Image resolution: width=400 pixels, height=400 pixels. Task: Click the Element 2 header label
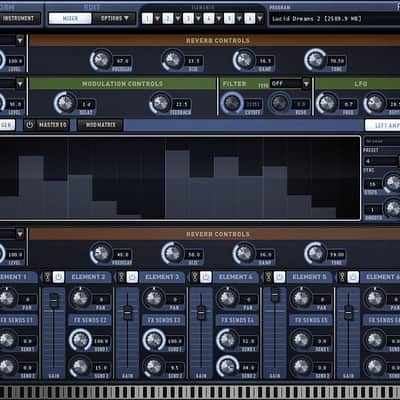[x=88, y=277]
